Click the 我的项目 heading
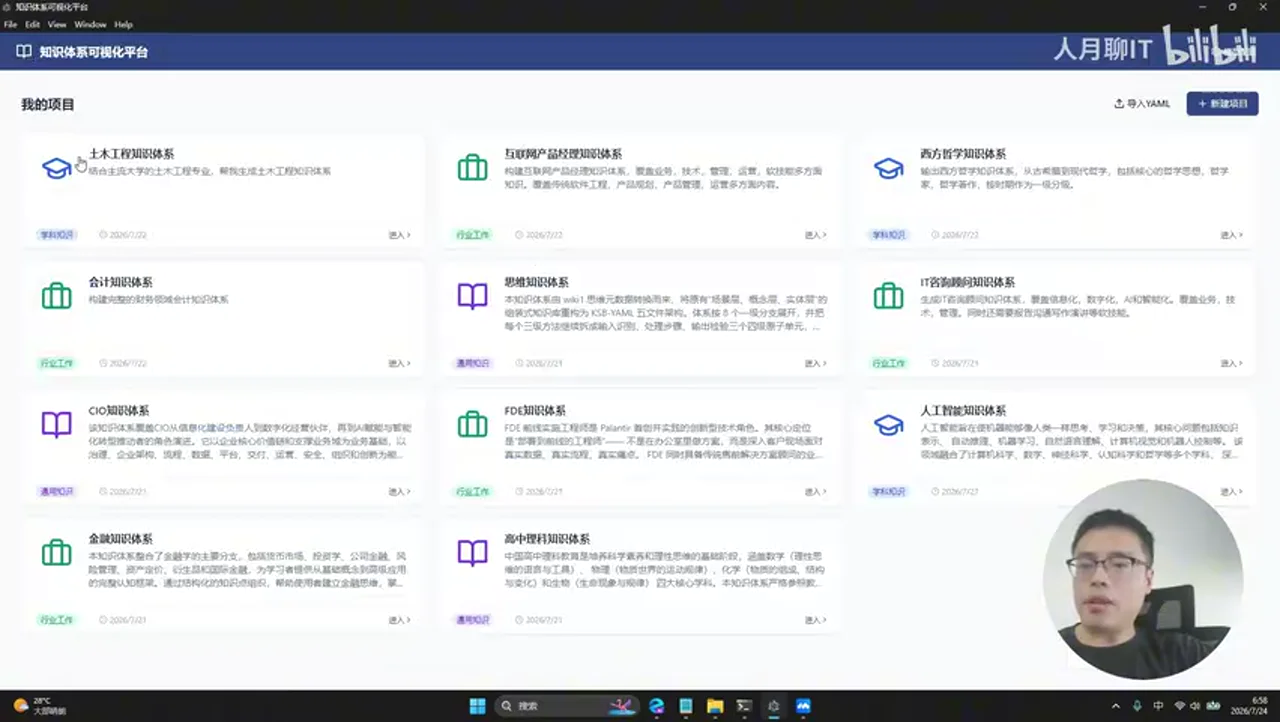 48,104
